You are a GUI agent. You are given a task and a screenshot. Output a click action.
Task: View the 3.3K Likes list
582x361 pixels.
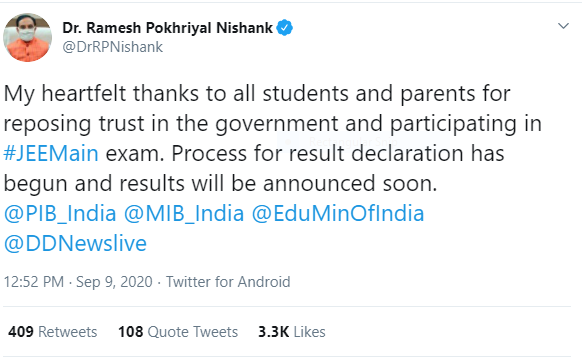[x=292, y=332]
